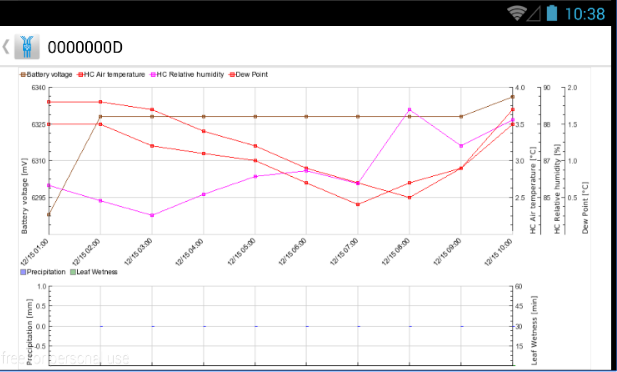Click the 2.0 dew point axis value
The width and height of the screenshot is (617, 372).
click(572, 87)
